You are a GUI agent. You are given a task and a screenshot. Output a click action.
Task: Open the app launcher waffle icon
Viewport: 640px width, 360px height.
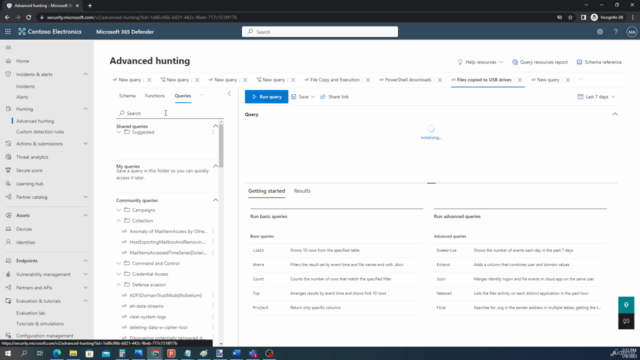point(8,31)
